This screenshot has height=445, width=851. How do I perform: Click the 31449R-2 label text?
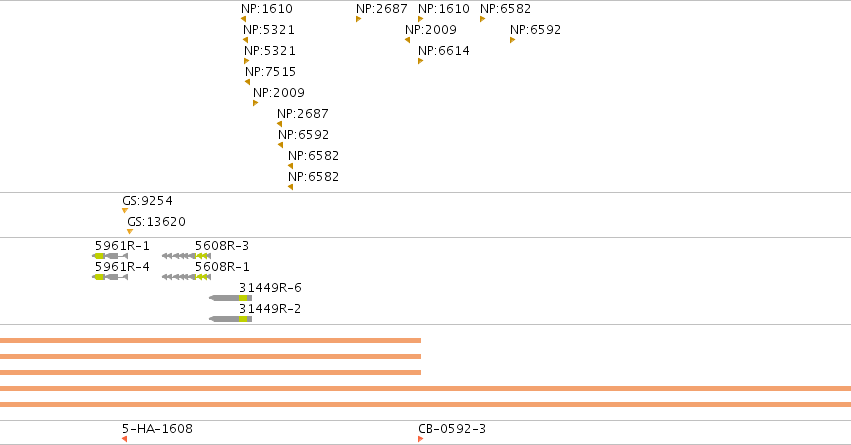[x=270, y=309]
